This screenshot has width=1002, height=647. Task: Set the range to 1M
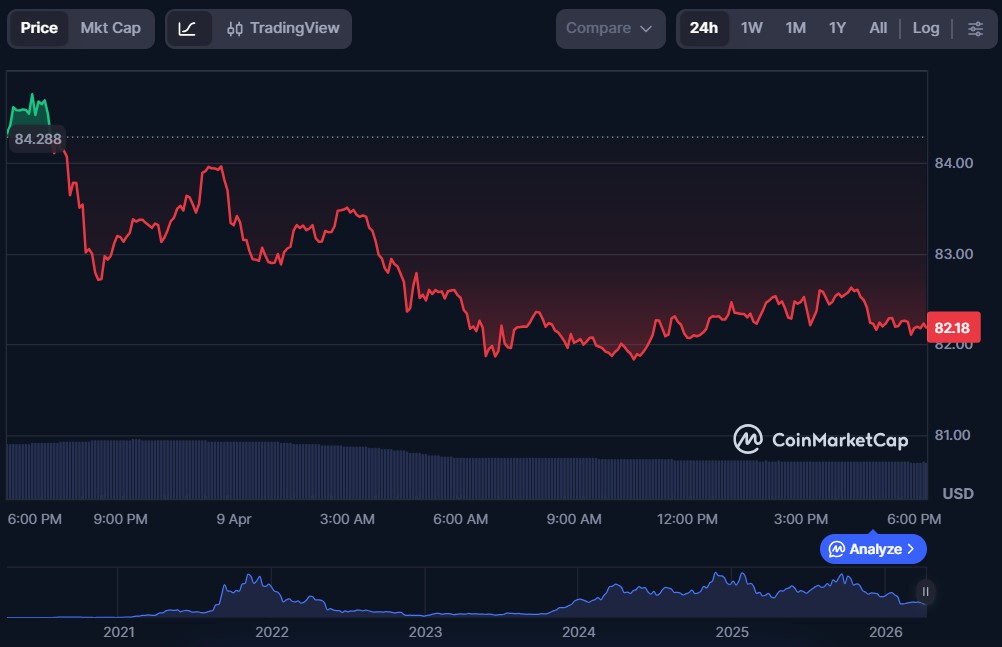click(x=795, y=28)
